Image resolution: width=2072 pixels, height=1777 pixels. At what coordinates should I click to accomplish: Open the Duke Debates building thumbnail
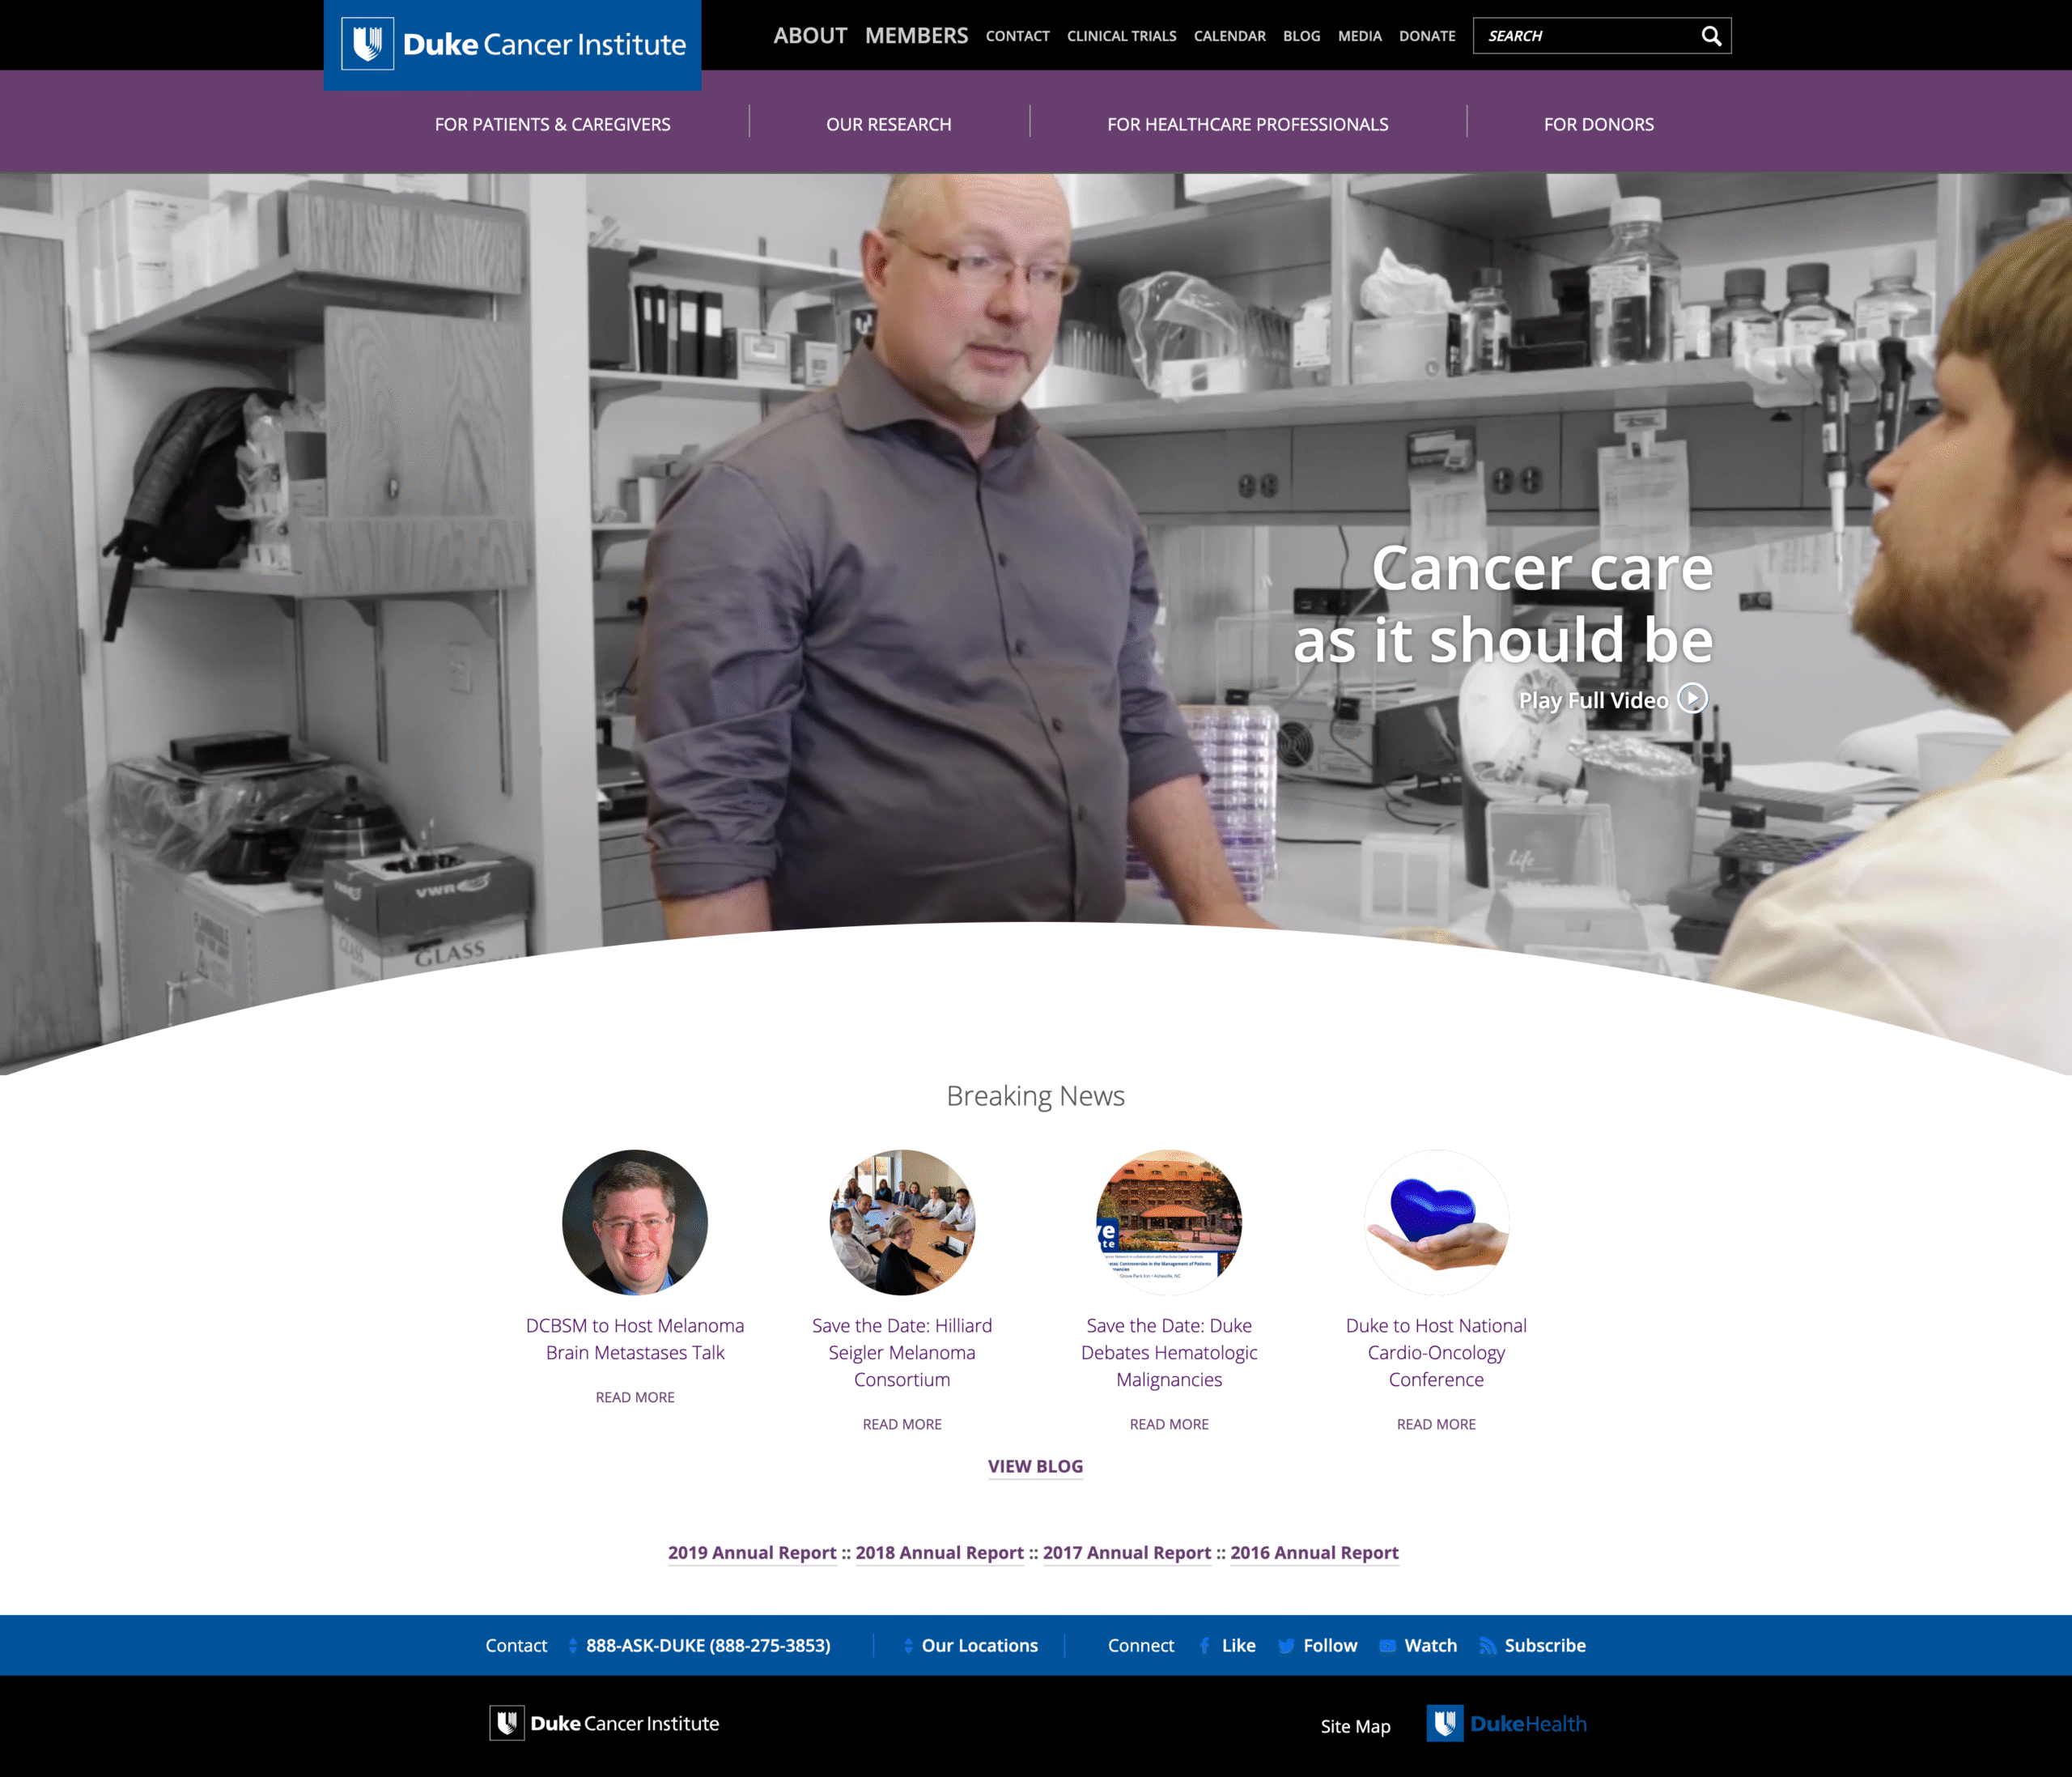click(x=1169, y=1222)
